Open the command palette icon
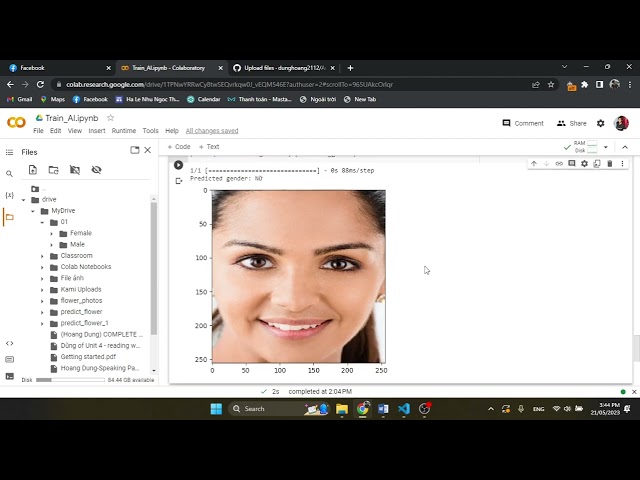 9,360
